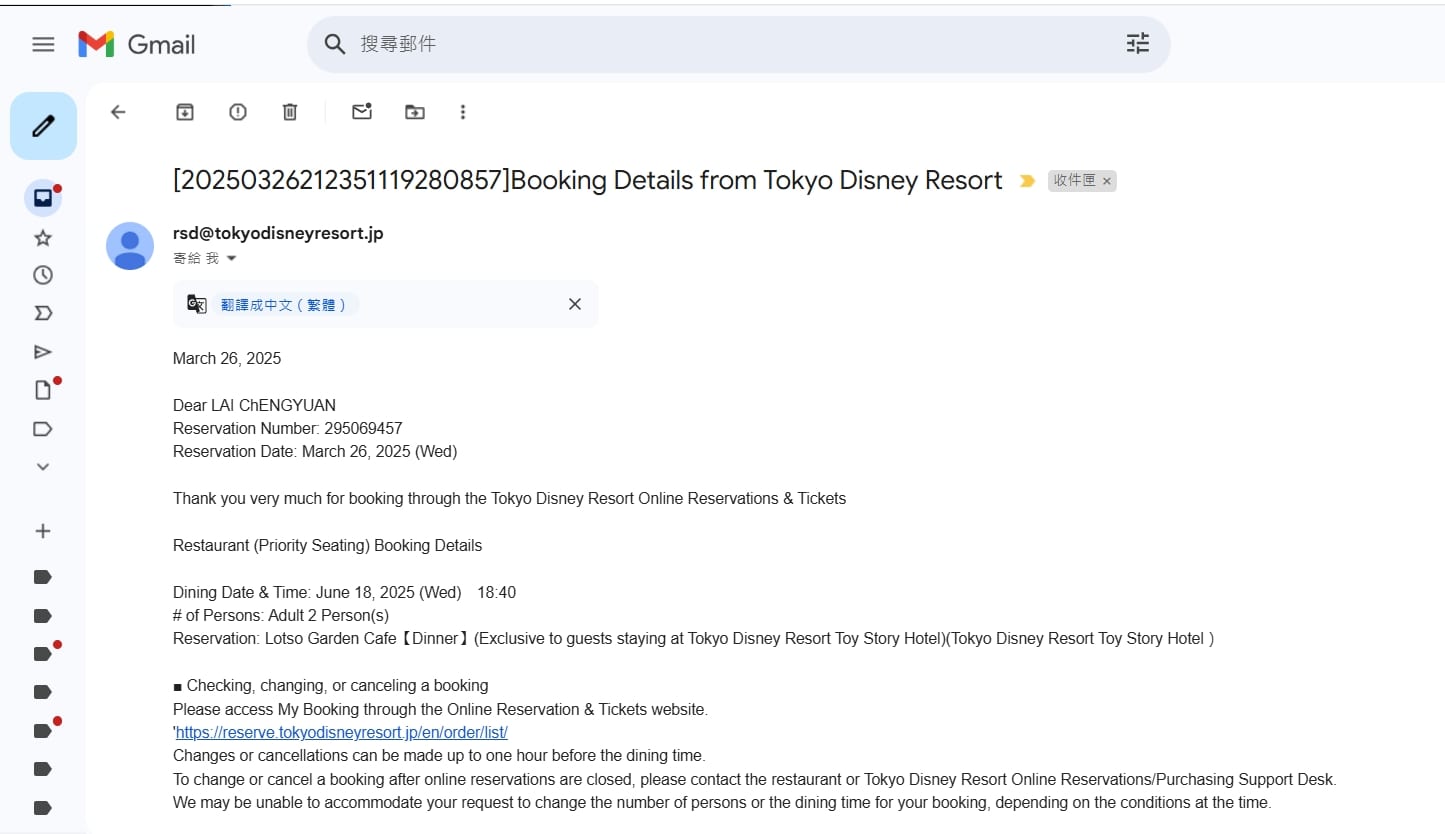Click the translate icon
Viewport: 1445px width, 834px height.
(197, 304)
